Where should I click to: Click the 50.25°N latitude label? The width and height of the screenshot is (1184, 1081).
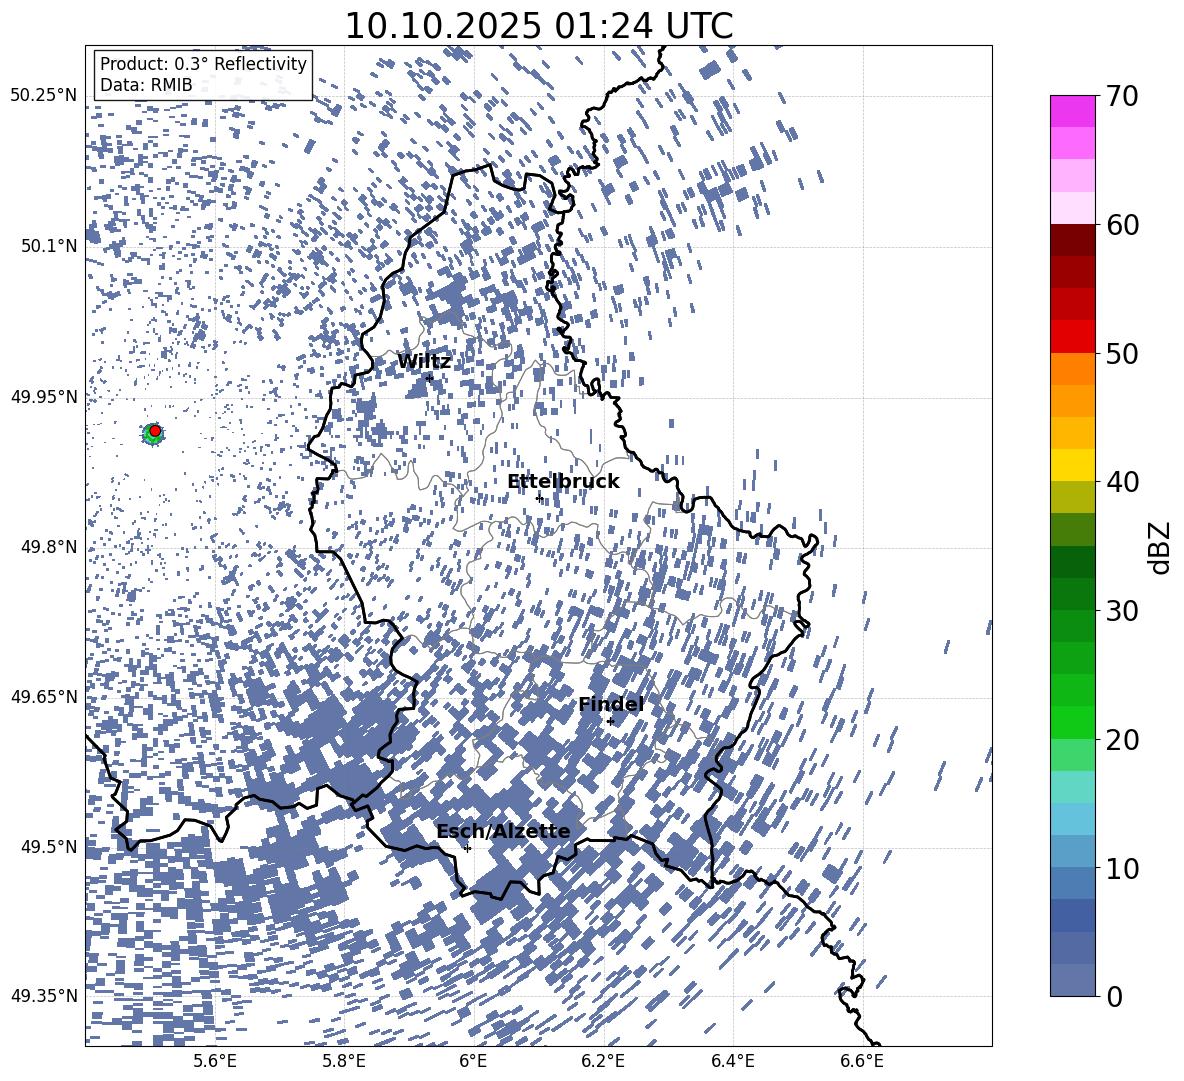point(44,96)
